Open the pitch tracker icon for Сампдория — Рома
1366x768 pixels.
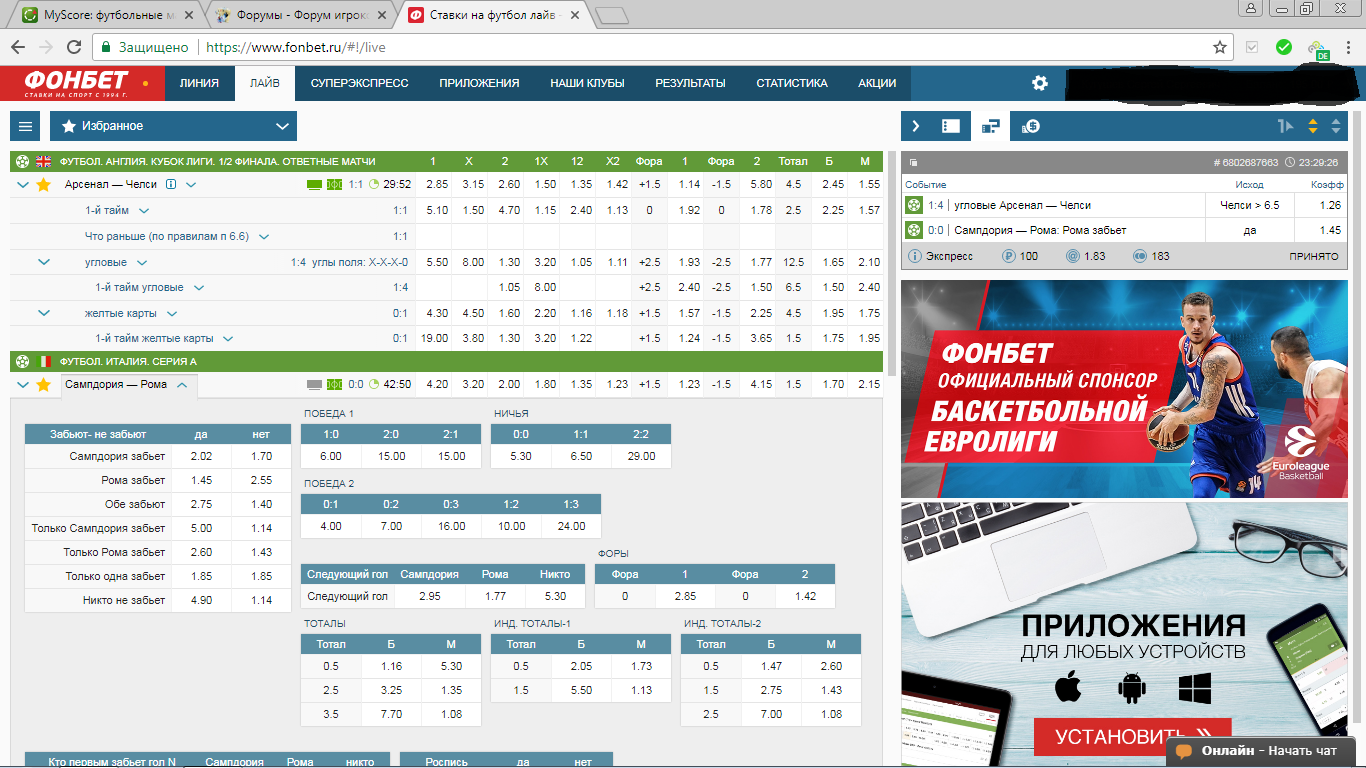pos(335,384)
